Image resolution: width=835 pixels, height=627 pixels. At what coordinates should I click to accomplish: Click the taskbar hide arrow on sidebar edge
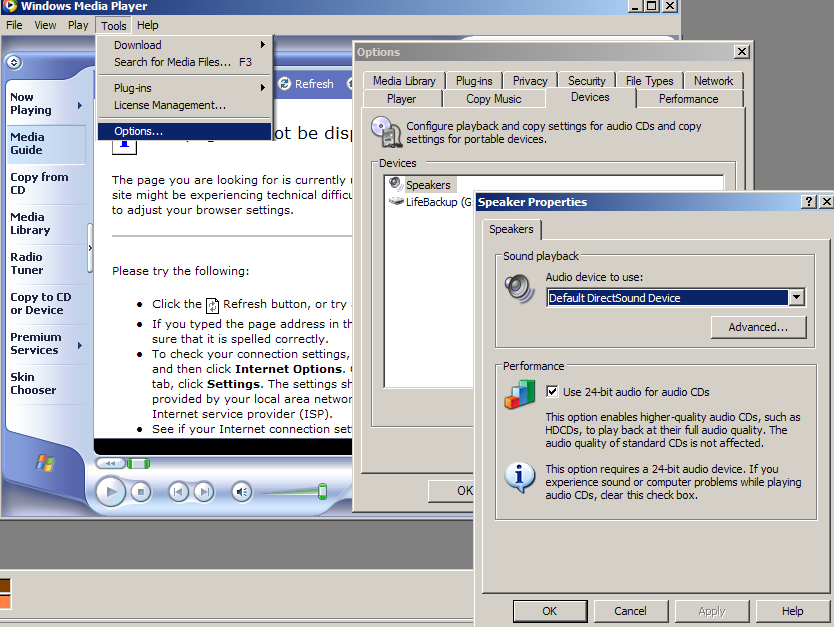(90, 248)
